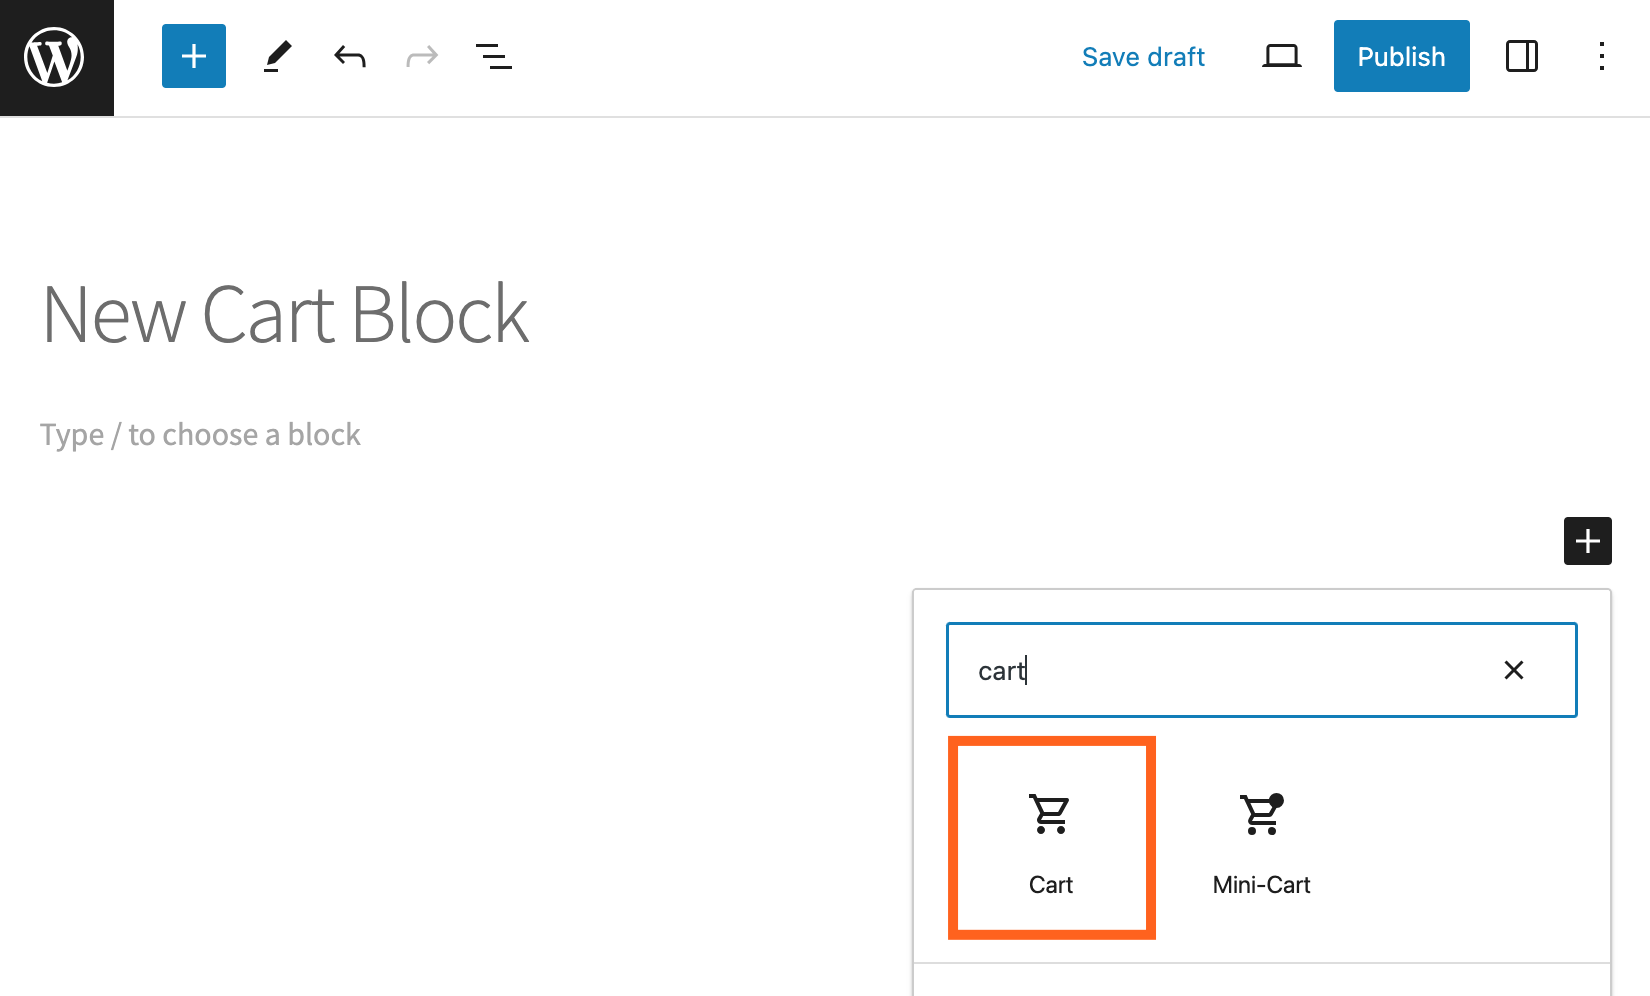
Task: Choose the Mini-Cart text label
Action: coord(1261,885)
